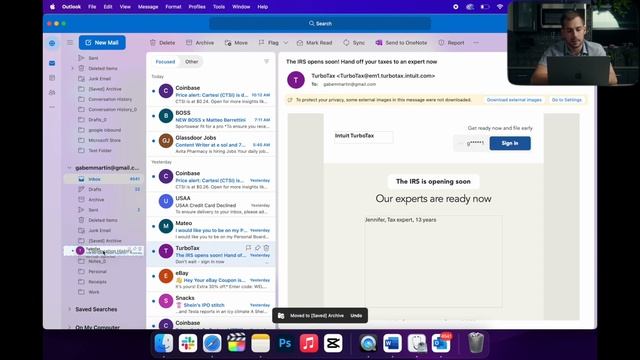
Task: Click the Report toolbar button
Action: (451, 42)
